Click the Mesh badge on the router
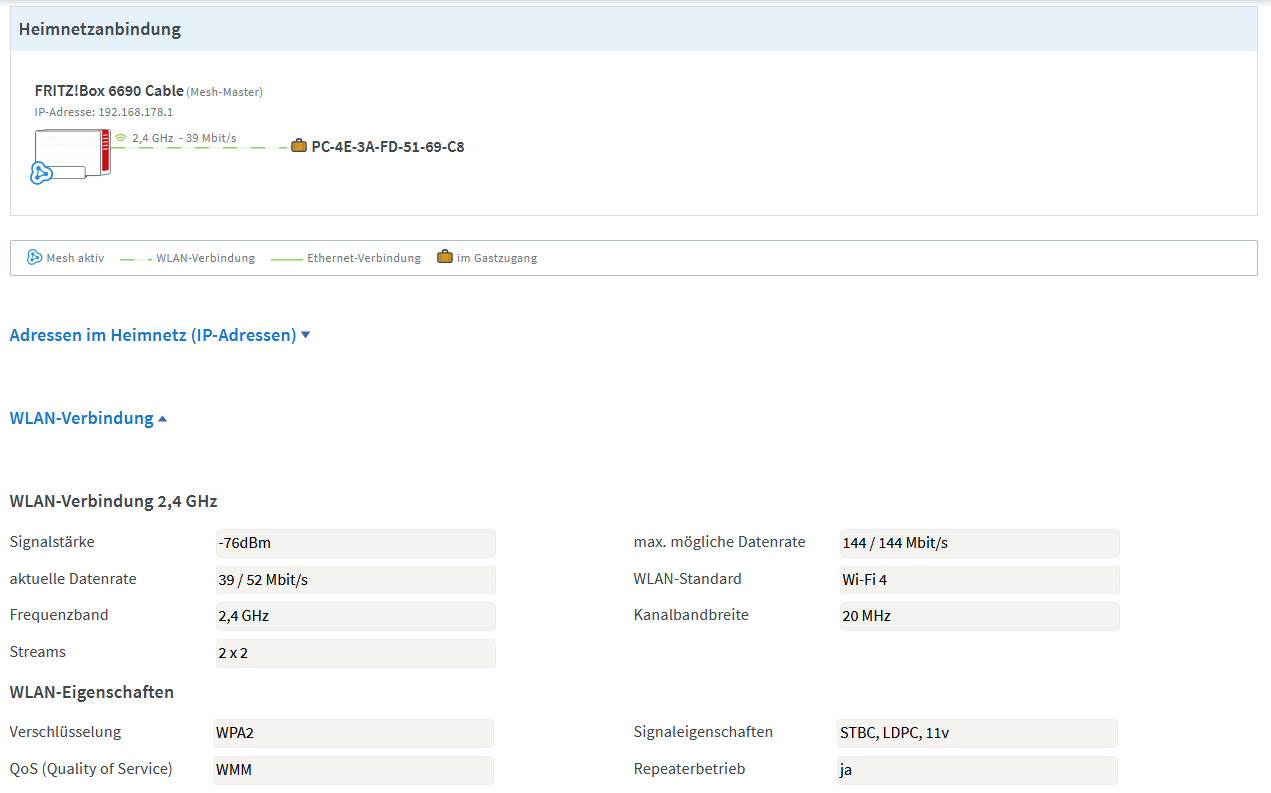Screen dimensions: 1271x793 pos(41,173)
